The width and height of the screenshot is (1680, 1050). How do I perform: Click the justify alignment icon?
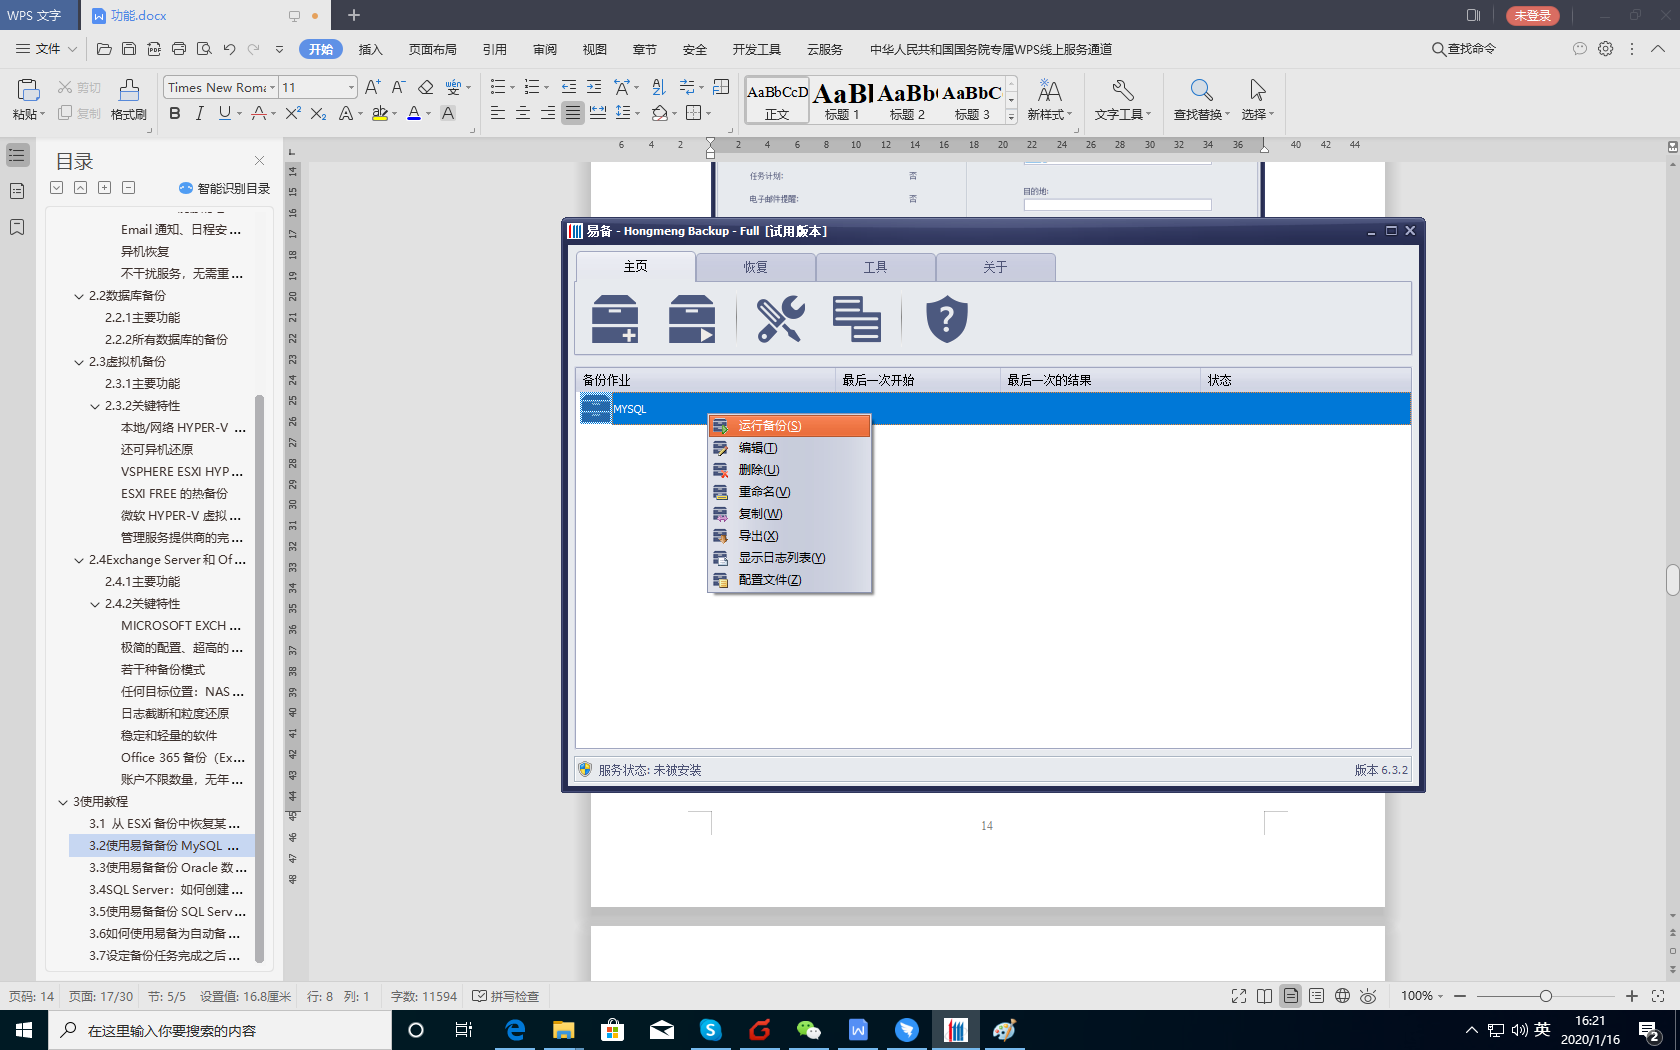(572, 113)
